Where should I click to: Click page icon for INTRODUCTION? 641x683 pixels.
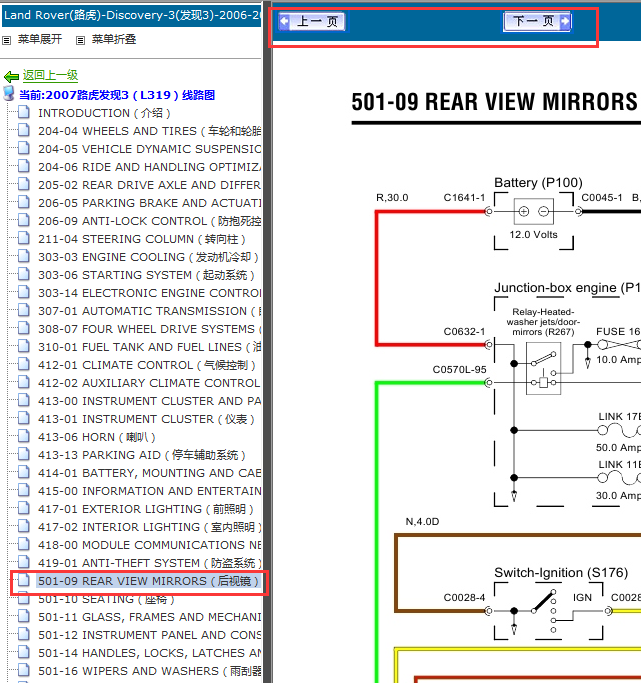tap(24, 112)
